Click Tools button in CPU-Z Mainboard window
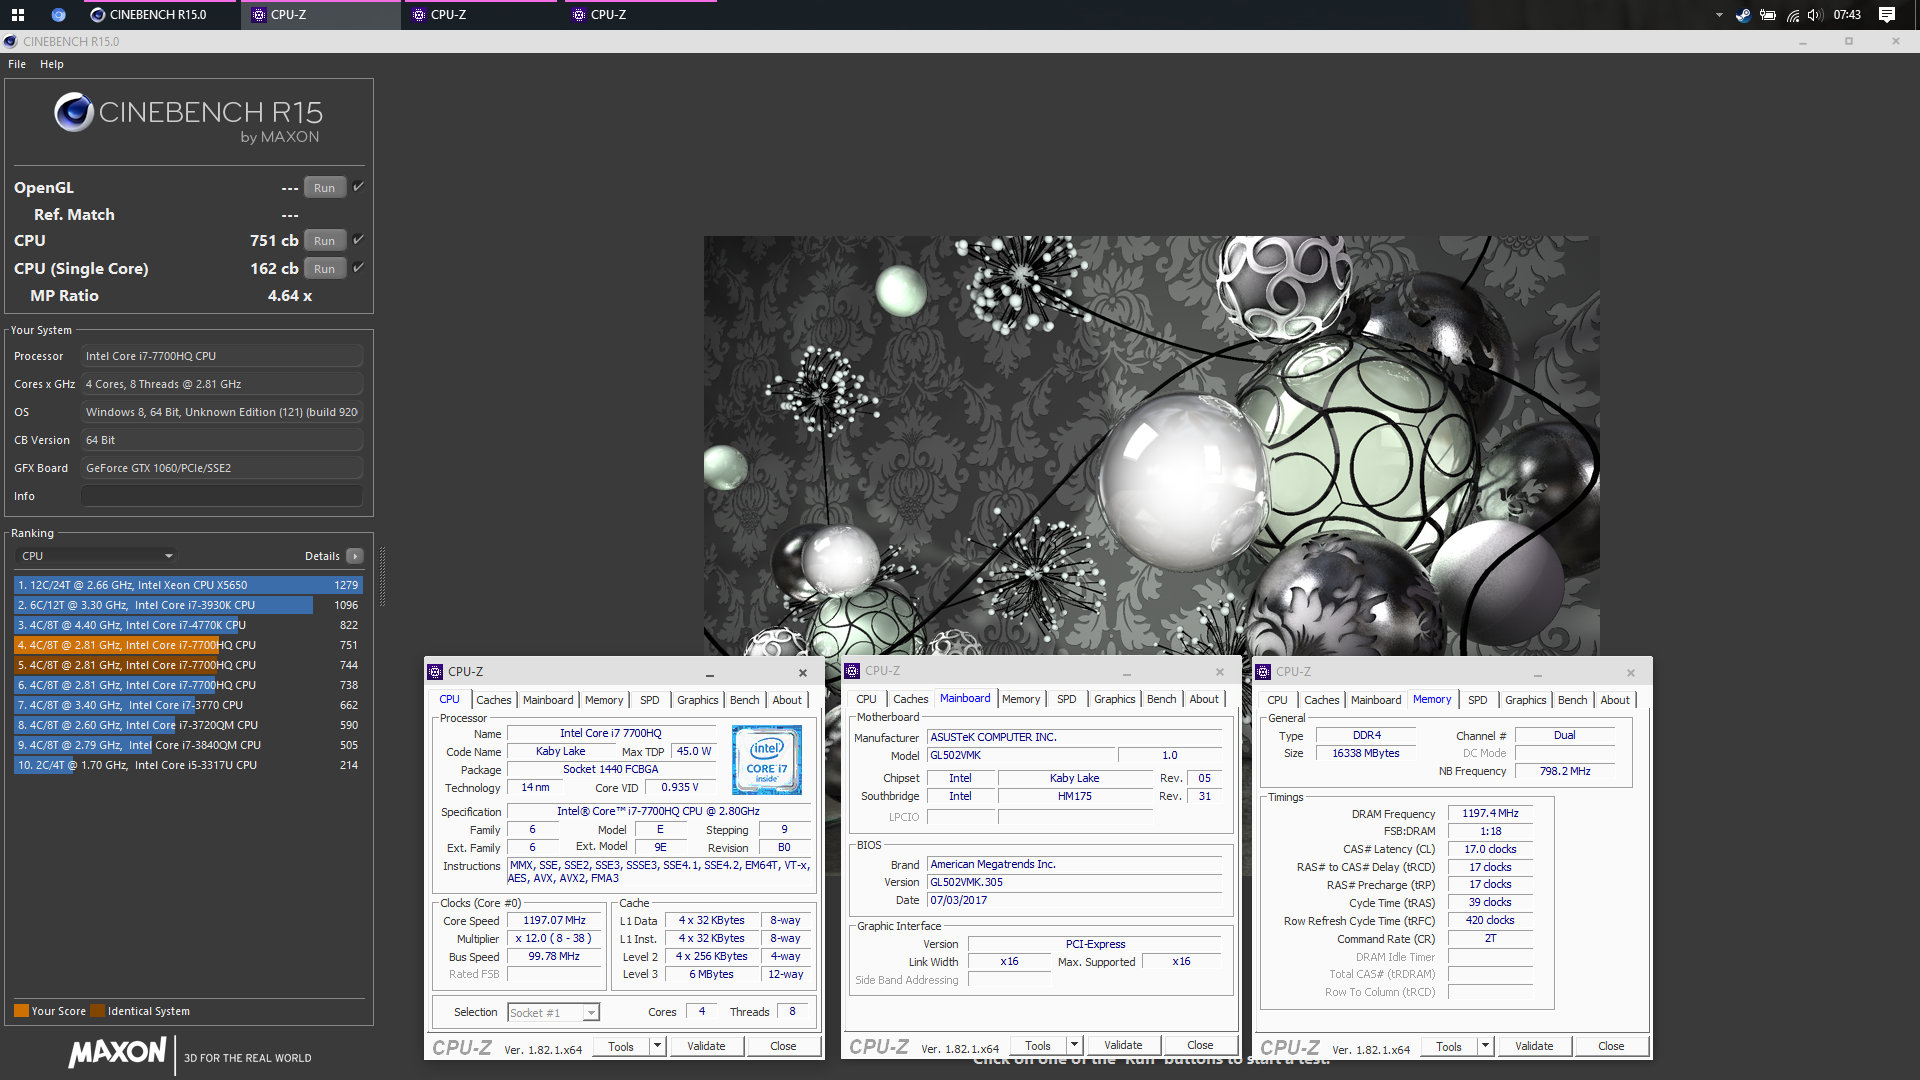This screenshot has height=1080, width=1920. pyautogui.click(x=1038, y=1045)
